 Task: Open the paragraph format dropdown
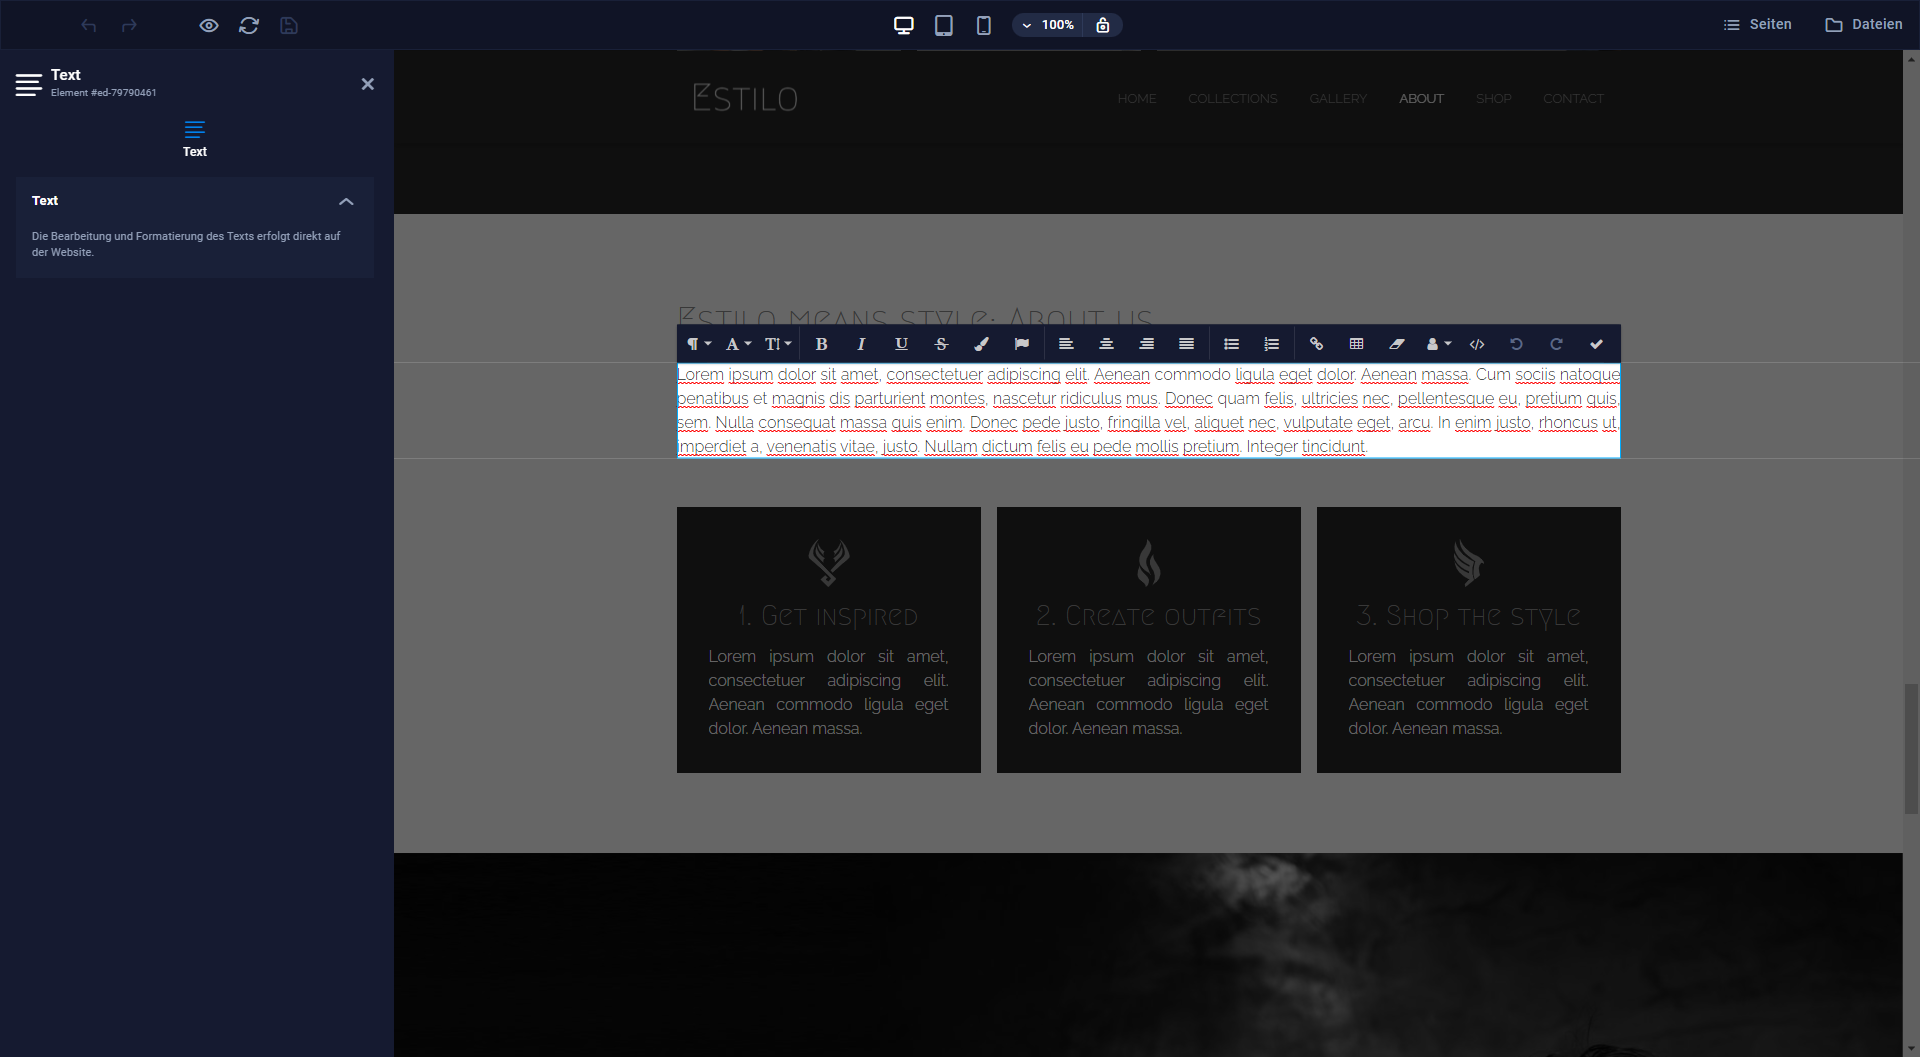pos(698,344)
